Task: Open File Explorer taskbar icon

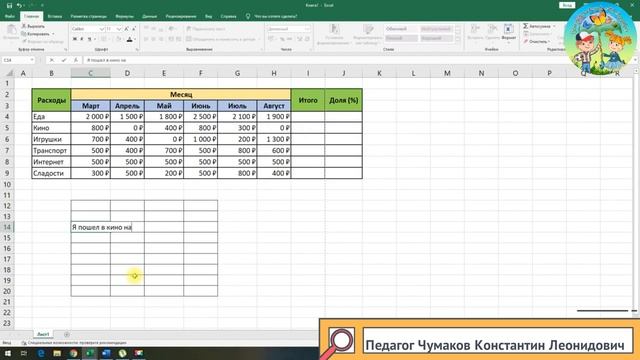Action: (x=57, y=353)
